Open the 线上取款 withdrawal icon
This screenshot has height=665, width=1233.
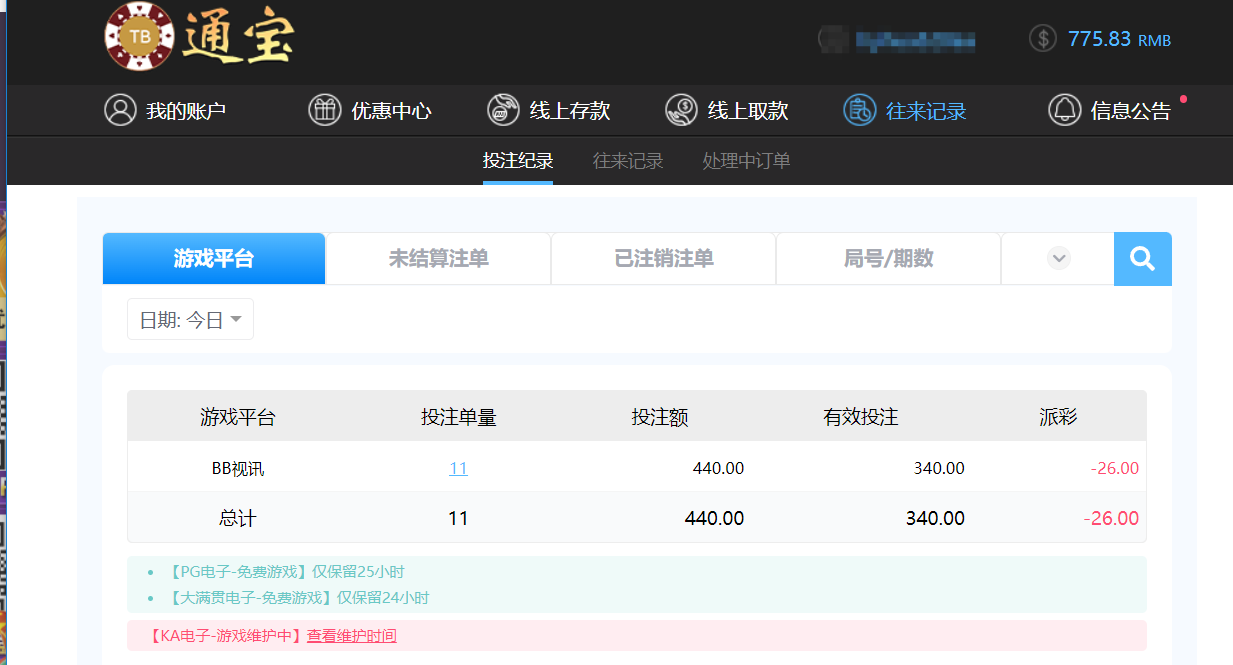click(x=681, y=110)
